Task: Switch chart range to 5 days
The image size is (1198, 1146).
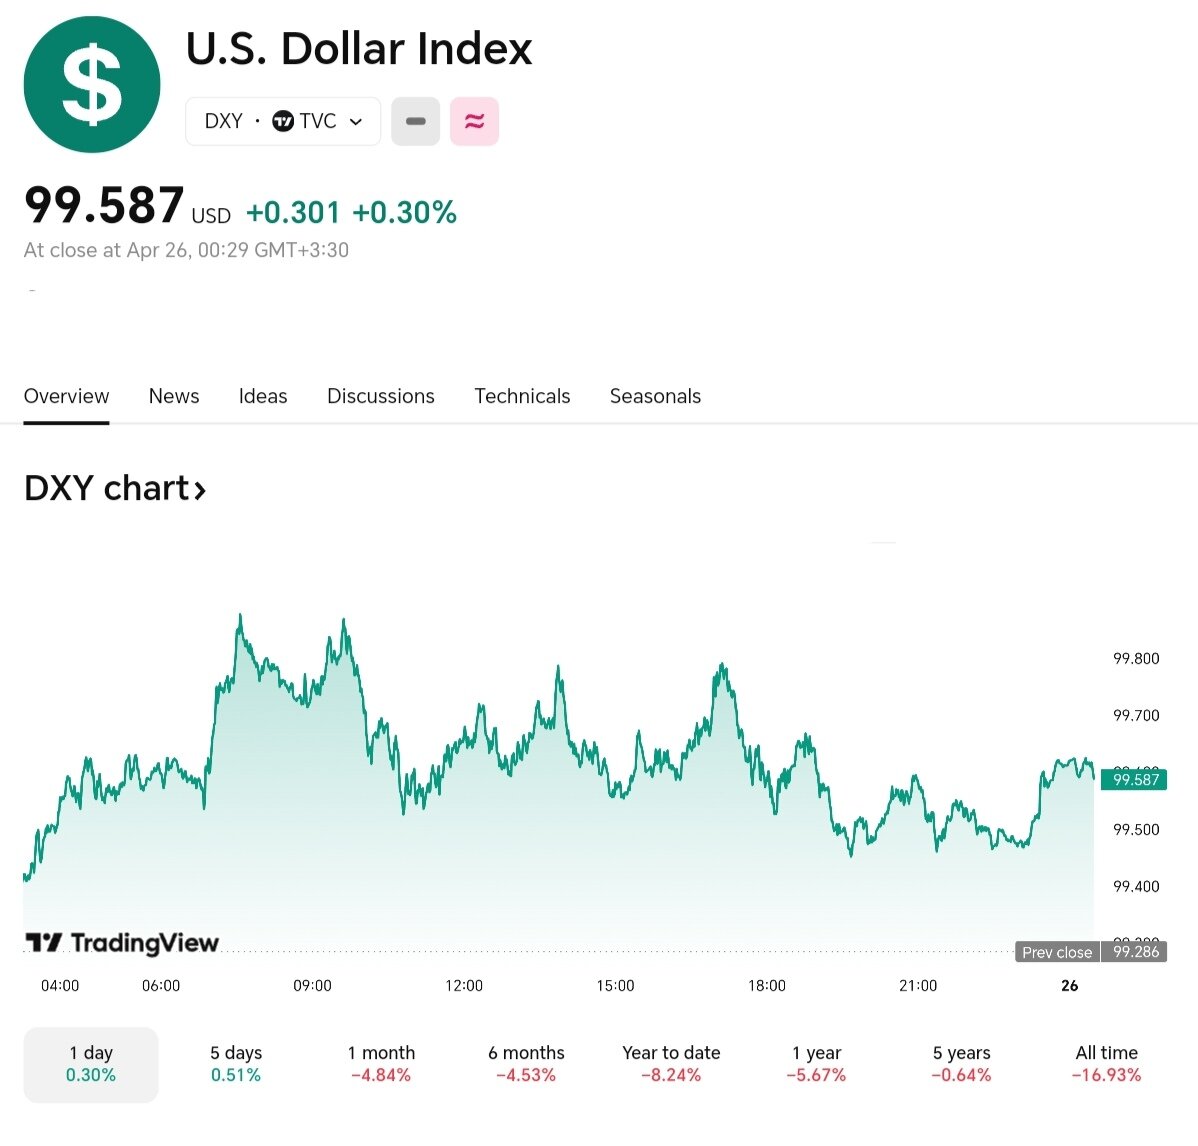Action: [x=236, y=1064]
